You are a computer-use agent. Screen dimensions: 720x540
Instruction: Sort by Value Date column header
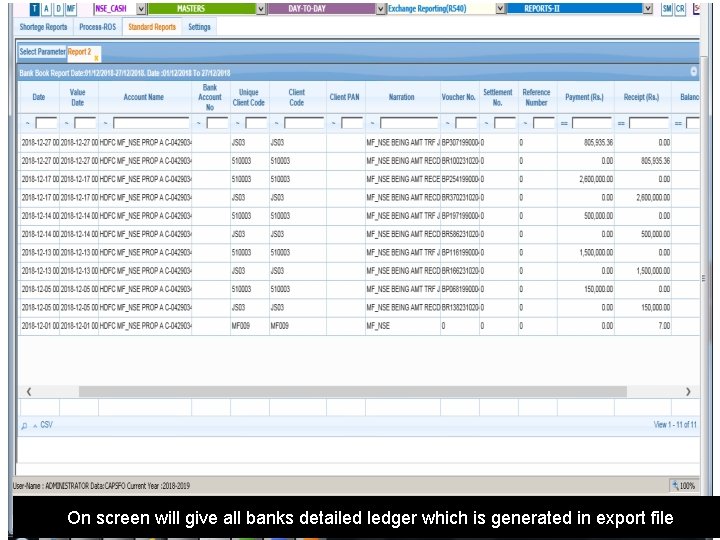pos(78,97)
